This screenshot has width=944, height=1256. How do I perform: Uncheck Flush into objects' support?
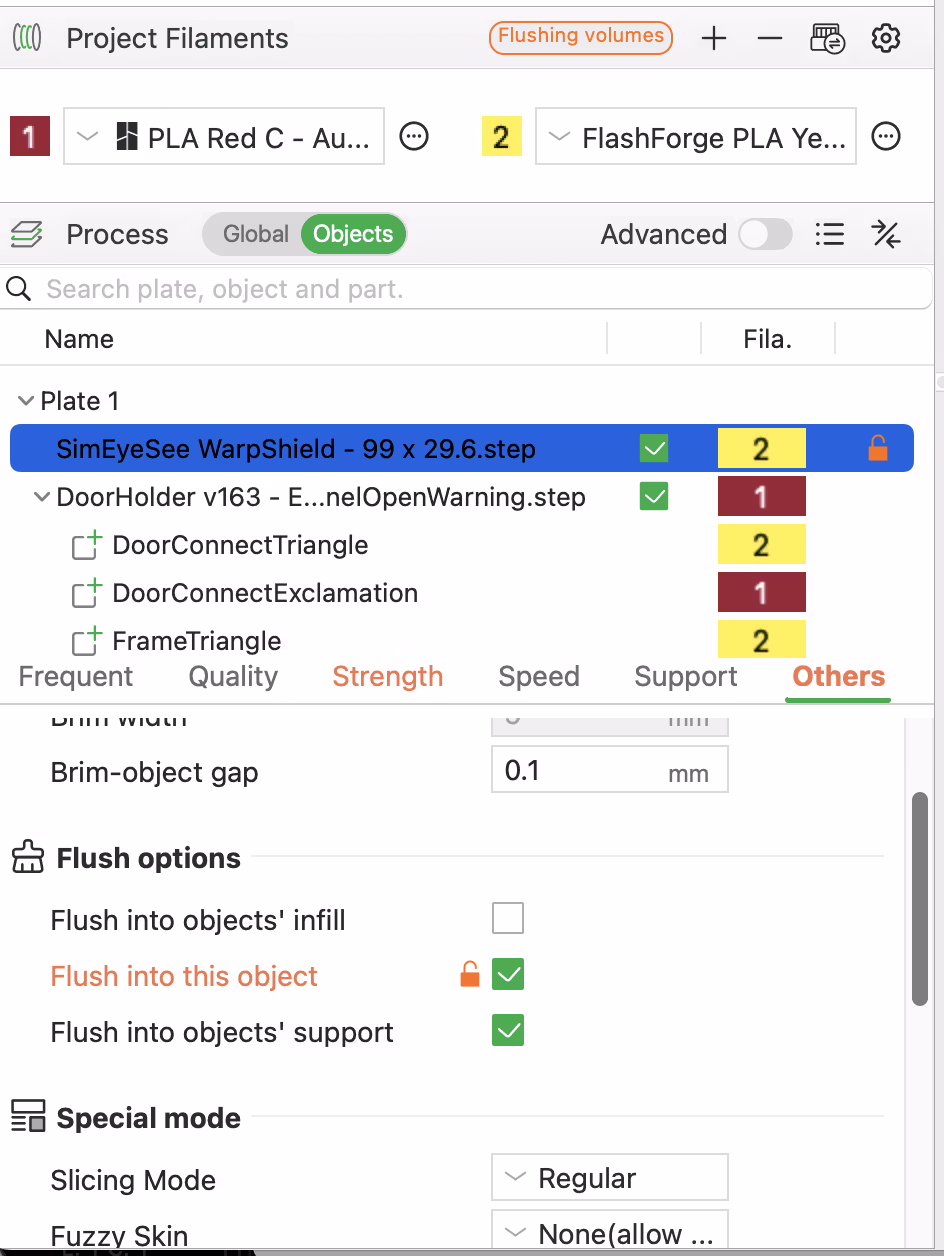point(508,1031)
